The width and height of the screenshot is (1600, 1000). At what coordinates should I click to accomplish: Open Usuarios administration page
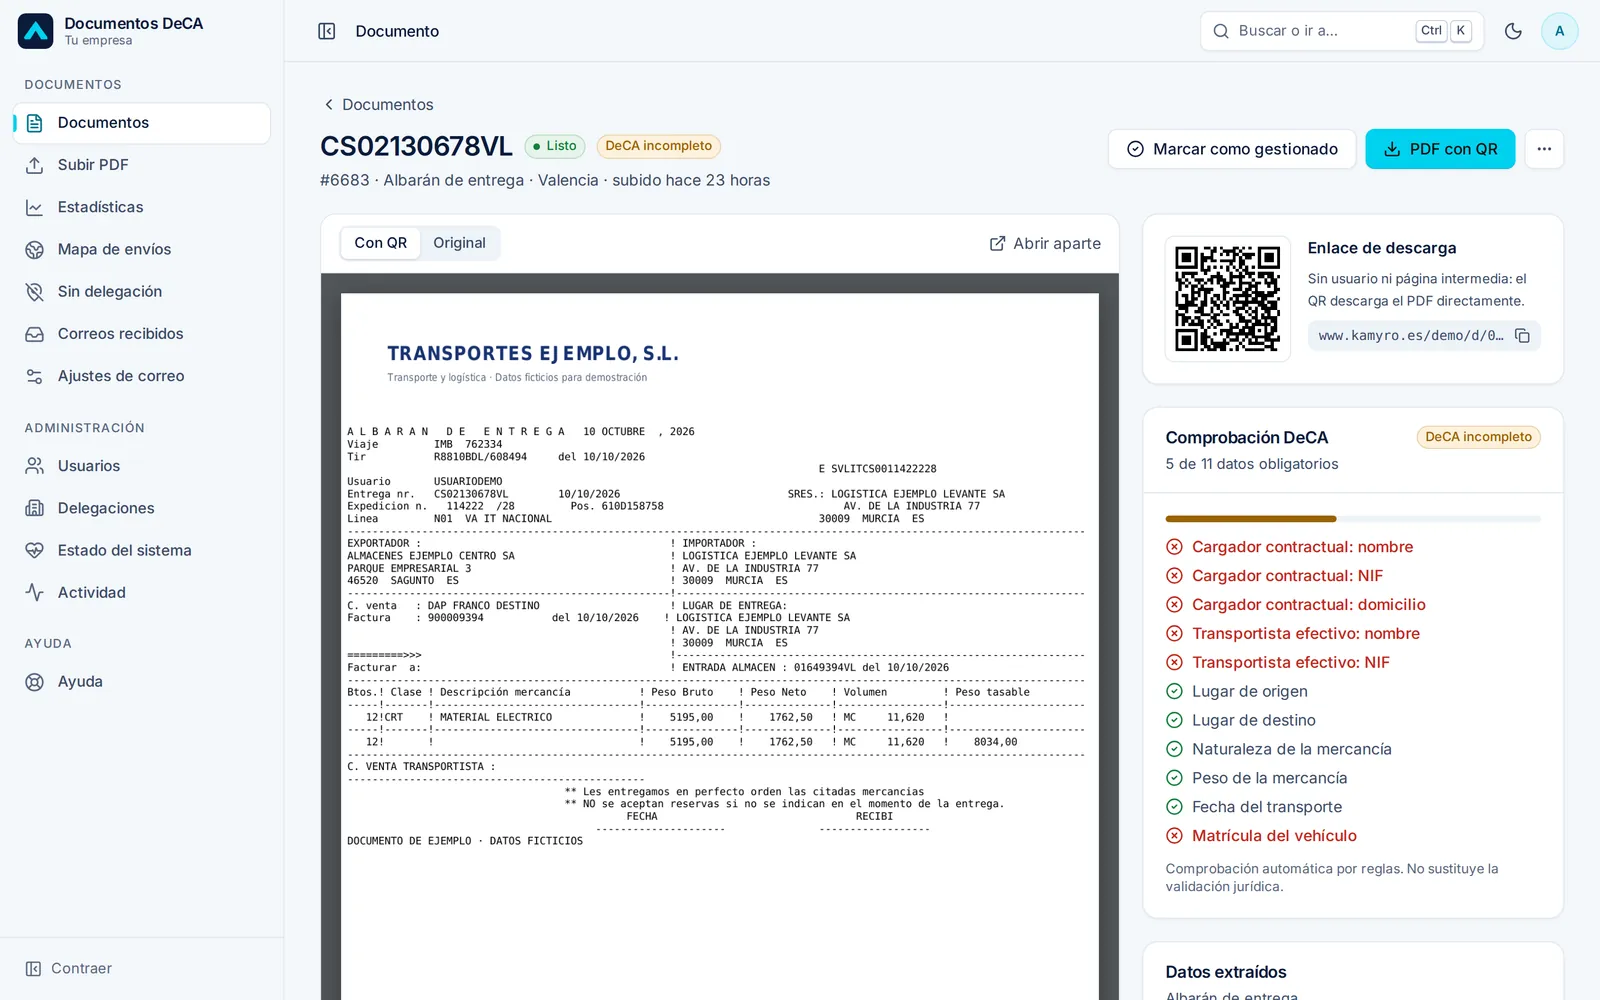click(x=142, y=466)
